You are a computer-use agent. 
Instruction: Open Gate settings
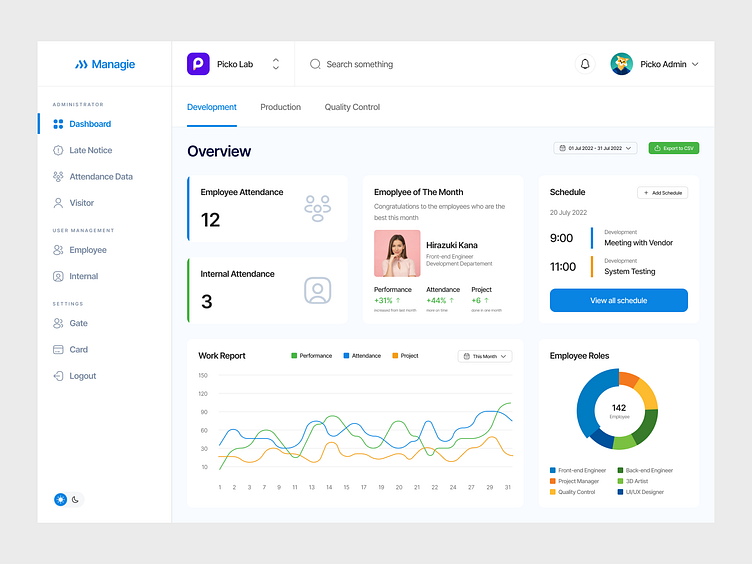coord(78,323)
